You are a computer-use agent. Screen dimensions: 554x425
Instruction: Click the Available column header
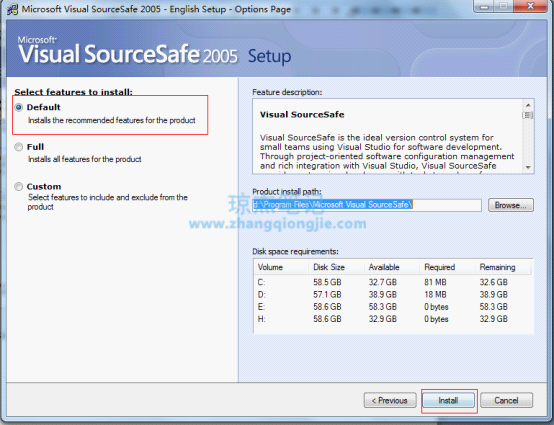pos(391,267)
